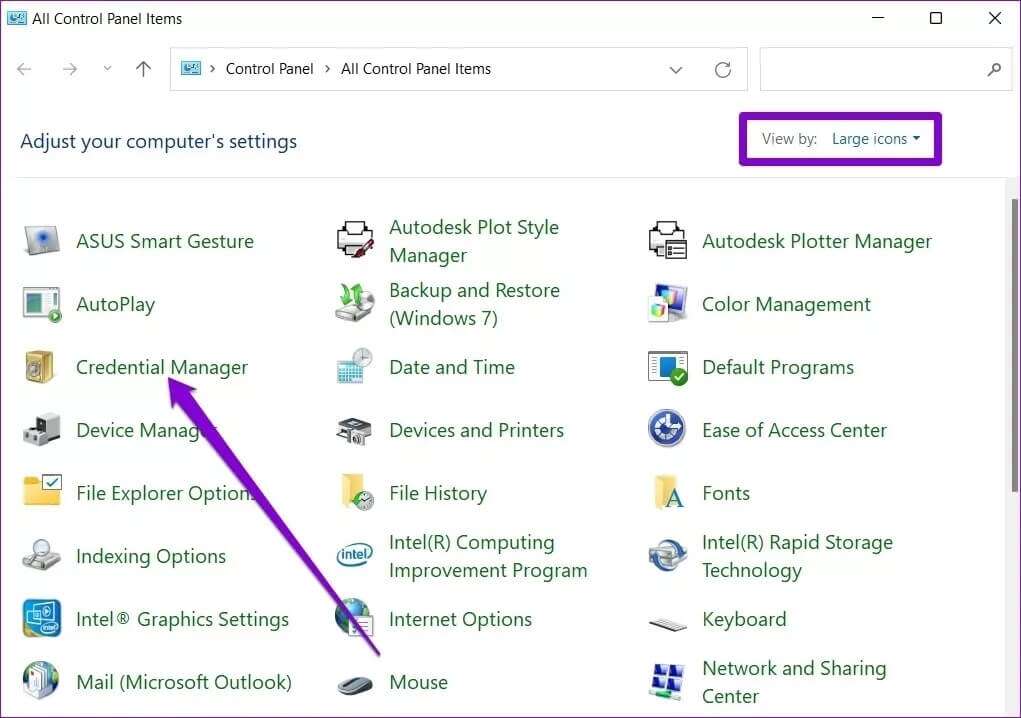
Task: Open the Fonts link
Action: pos(725,493)
